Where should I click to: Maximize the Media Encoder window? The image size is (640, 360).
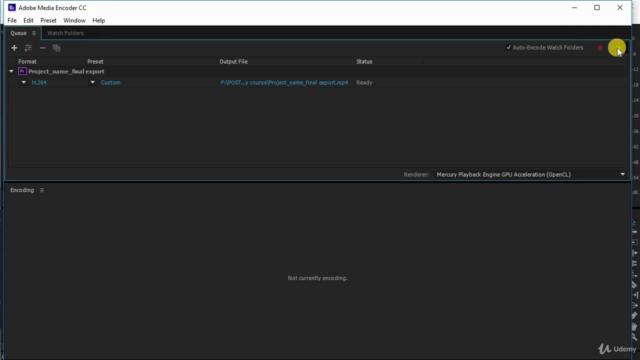[597, 7]
